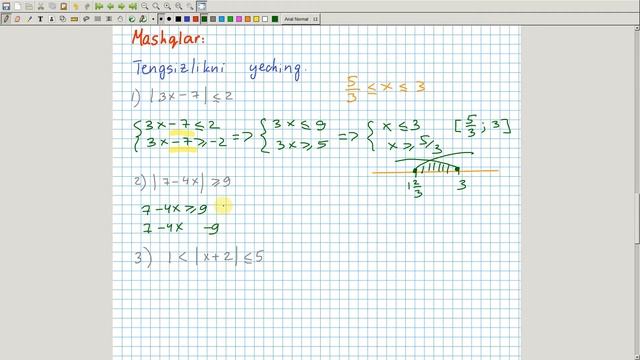Screen dimensions: 640x360
Task: Click the Open file icon
Action: [x=29, y=7]
